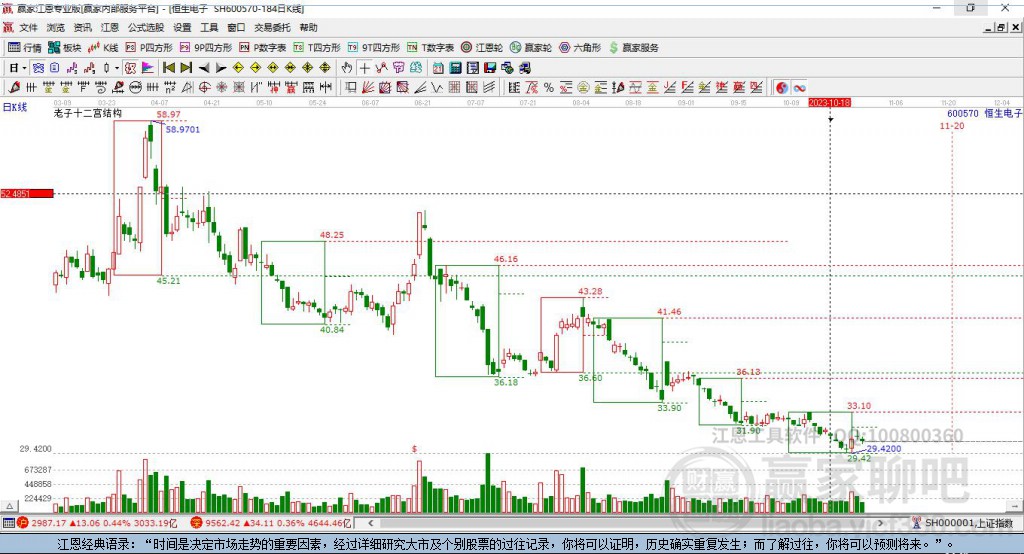Click the 29.4200 blue price label
This screenshot has width=1024, height=554.
(884, 449)
